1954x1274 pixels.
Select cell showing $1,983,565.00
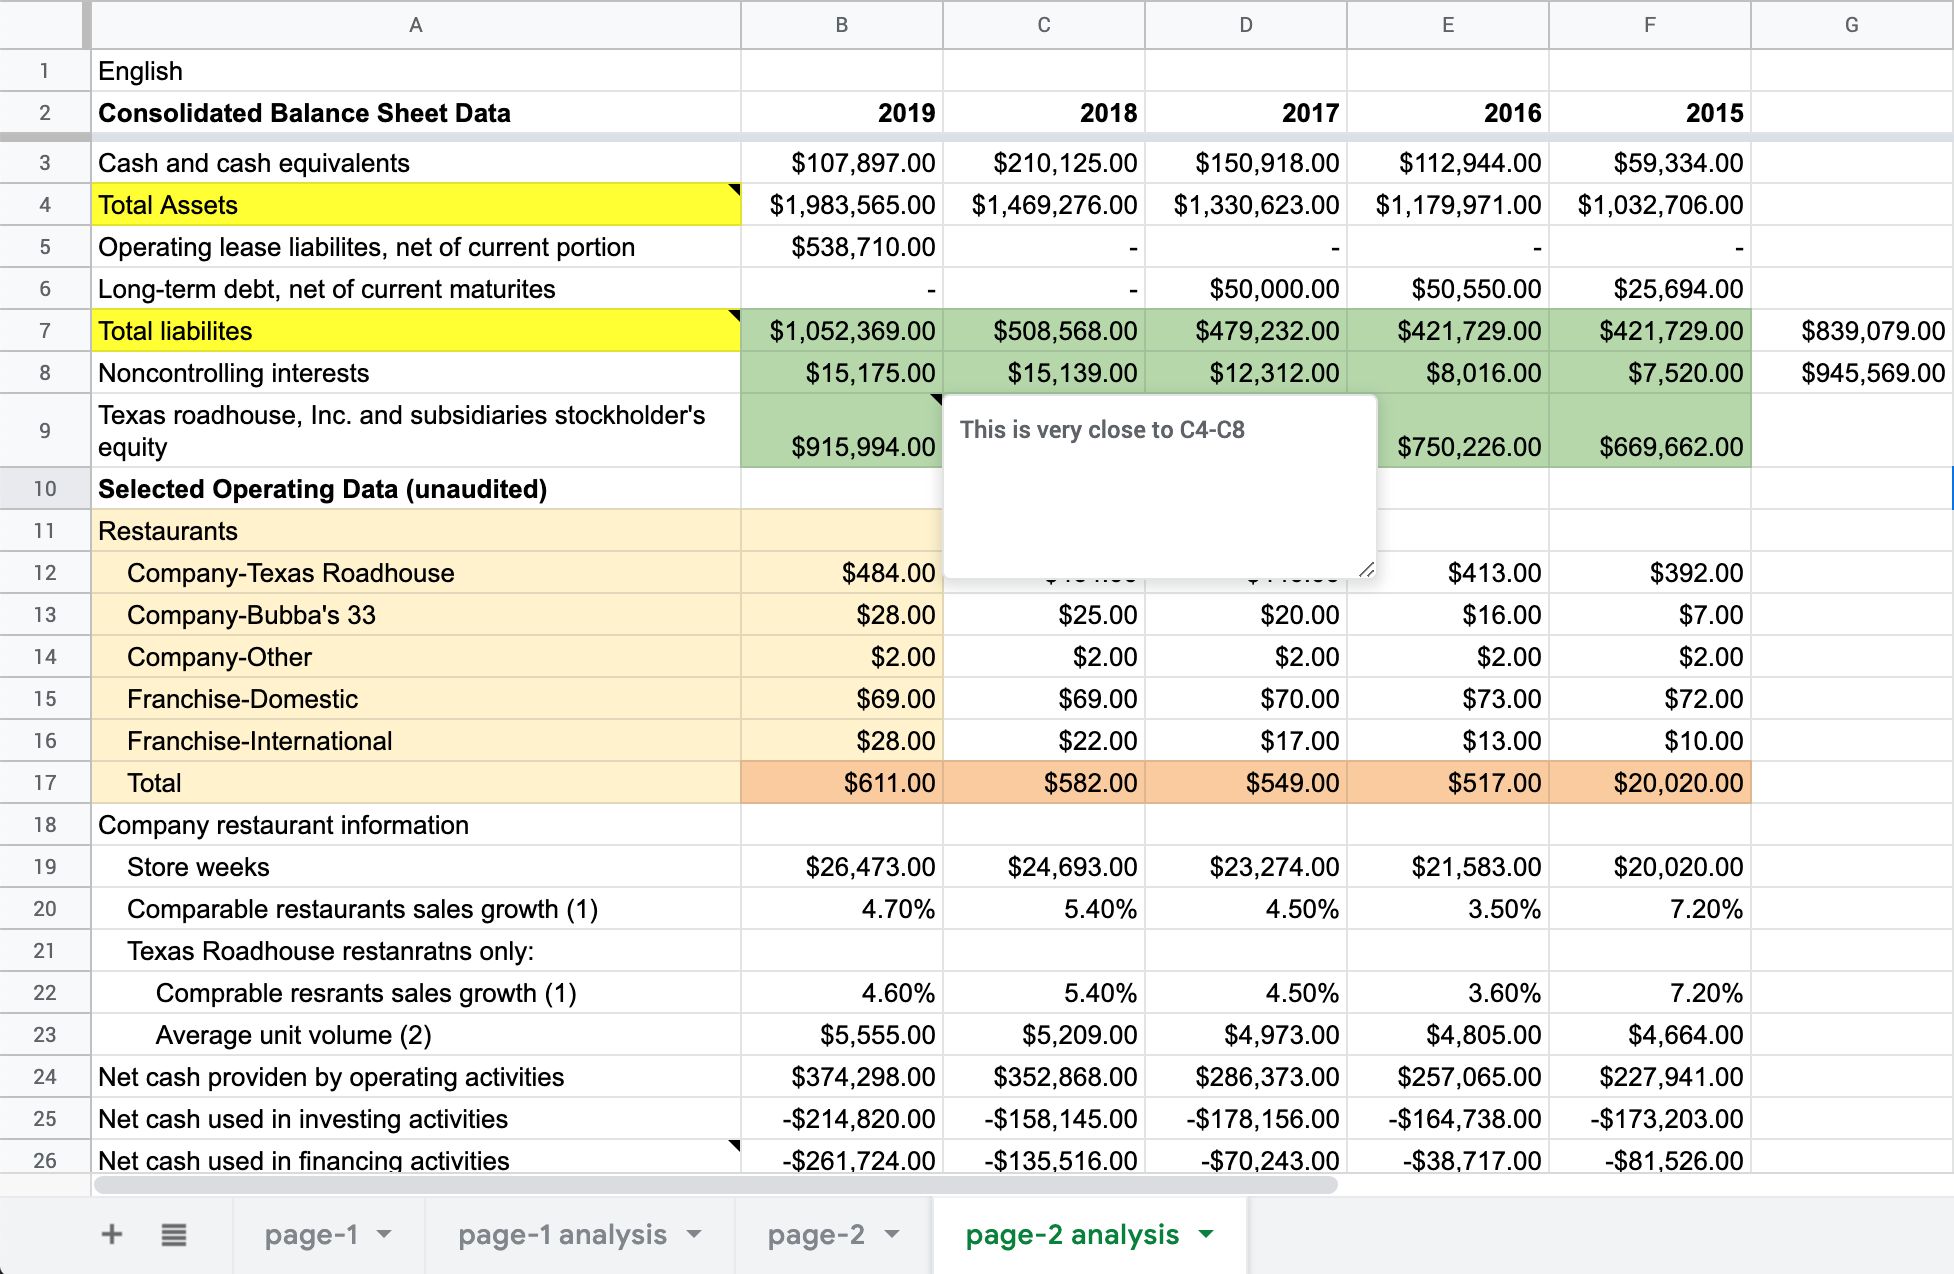coord(842,205)
